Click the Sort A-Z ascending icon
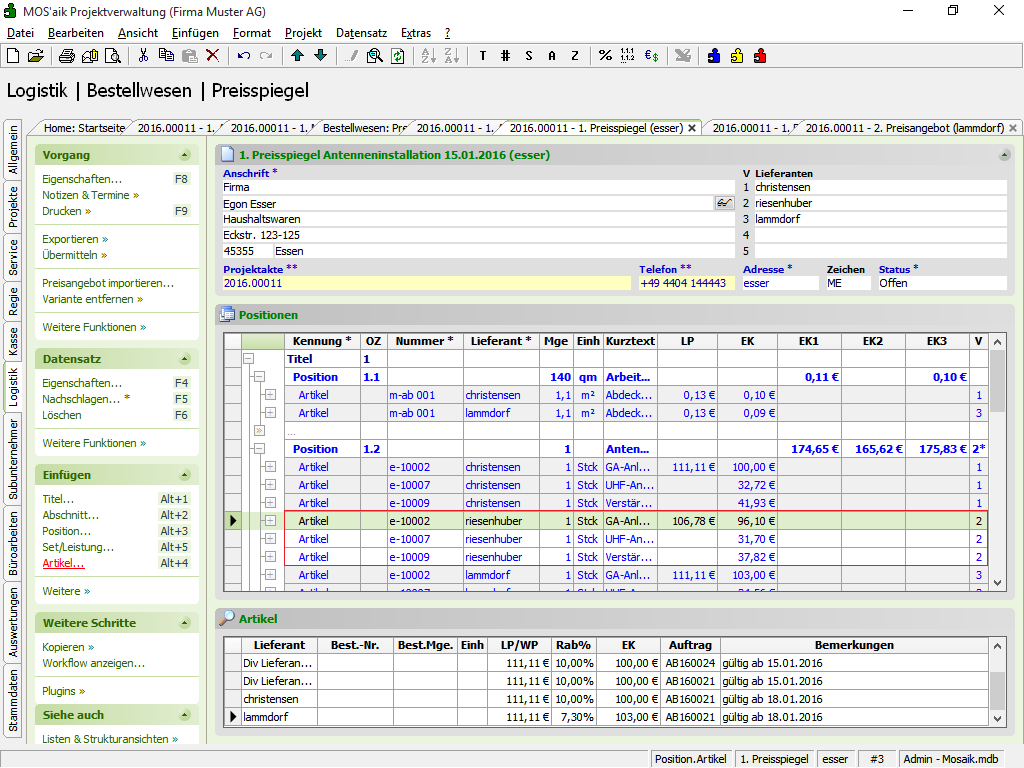The height and width of the screenshot is (768, 1024). [428, 56]
